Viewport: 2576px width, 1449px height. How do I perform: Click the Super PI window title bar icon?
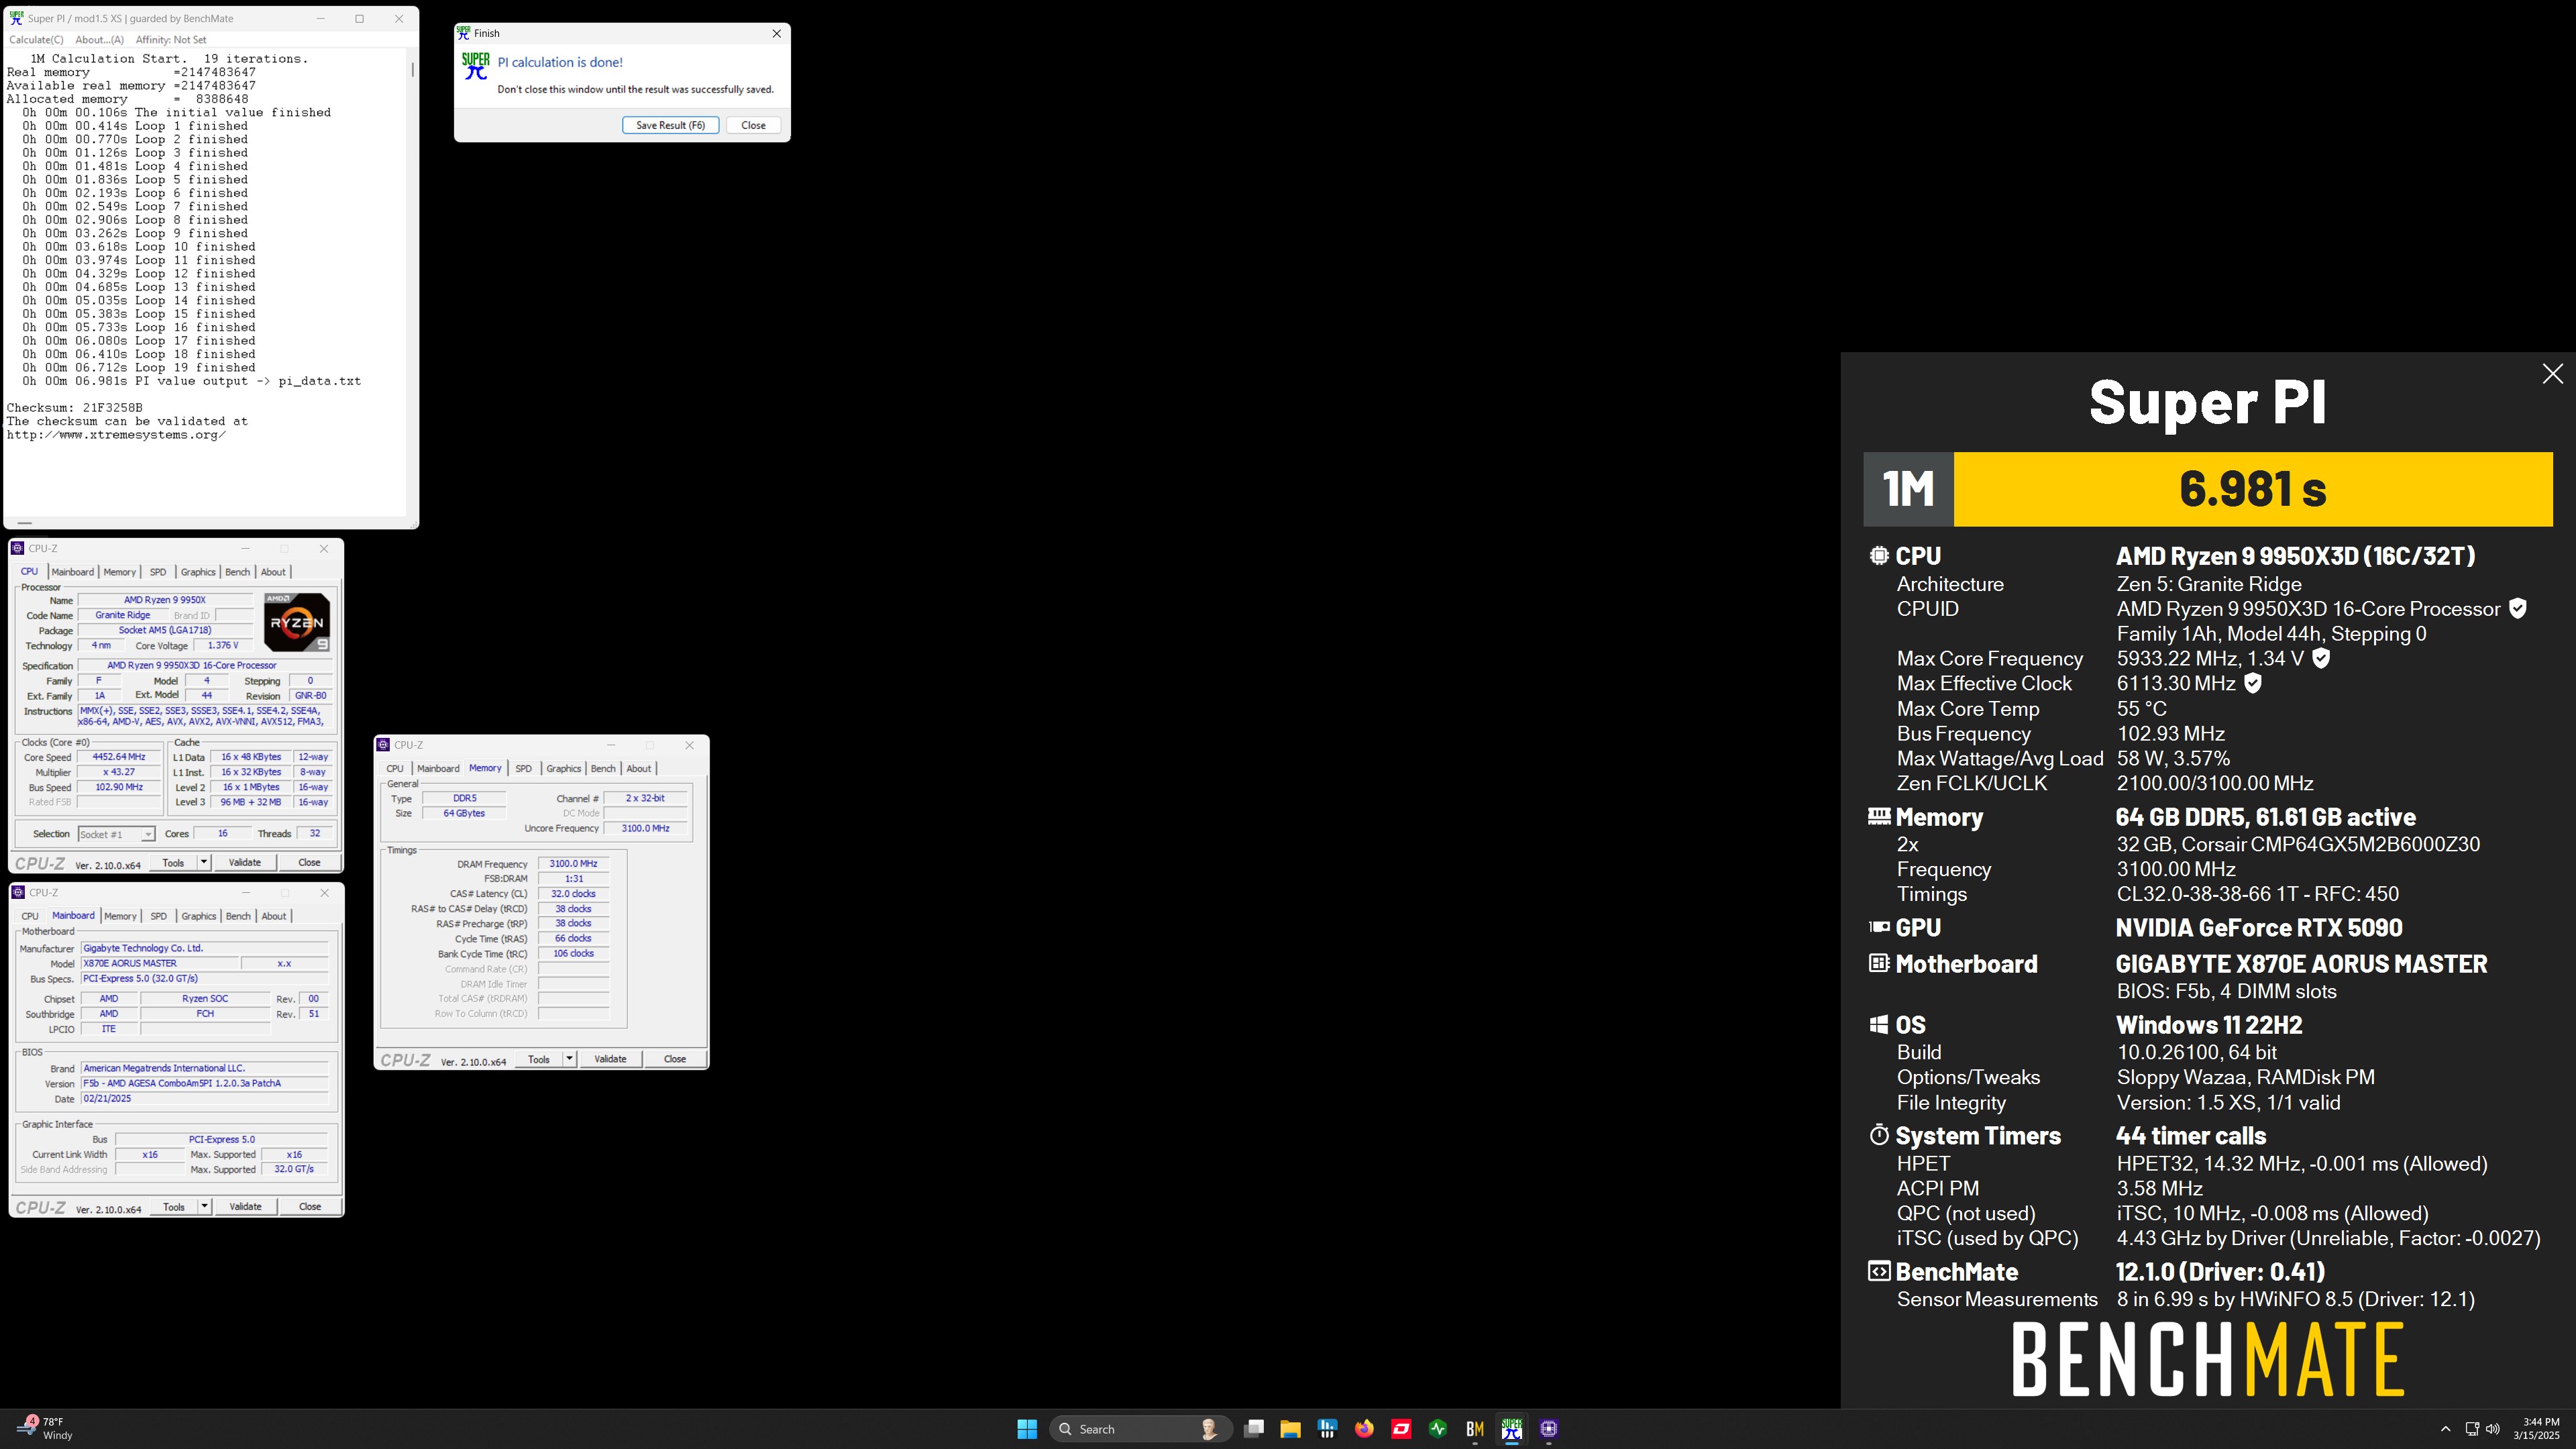[16, 18]
